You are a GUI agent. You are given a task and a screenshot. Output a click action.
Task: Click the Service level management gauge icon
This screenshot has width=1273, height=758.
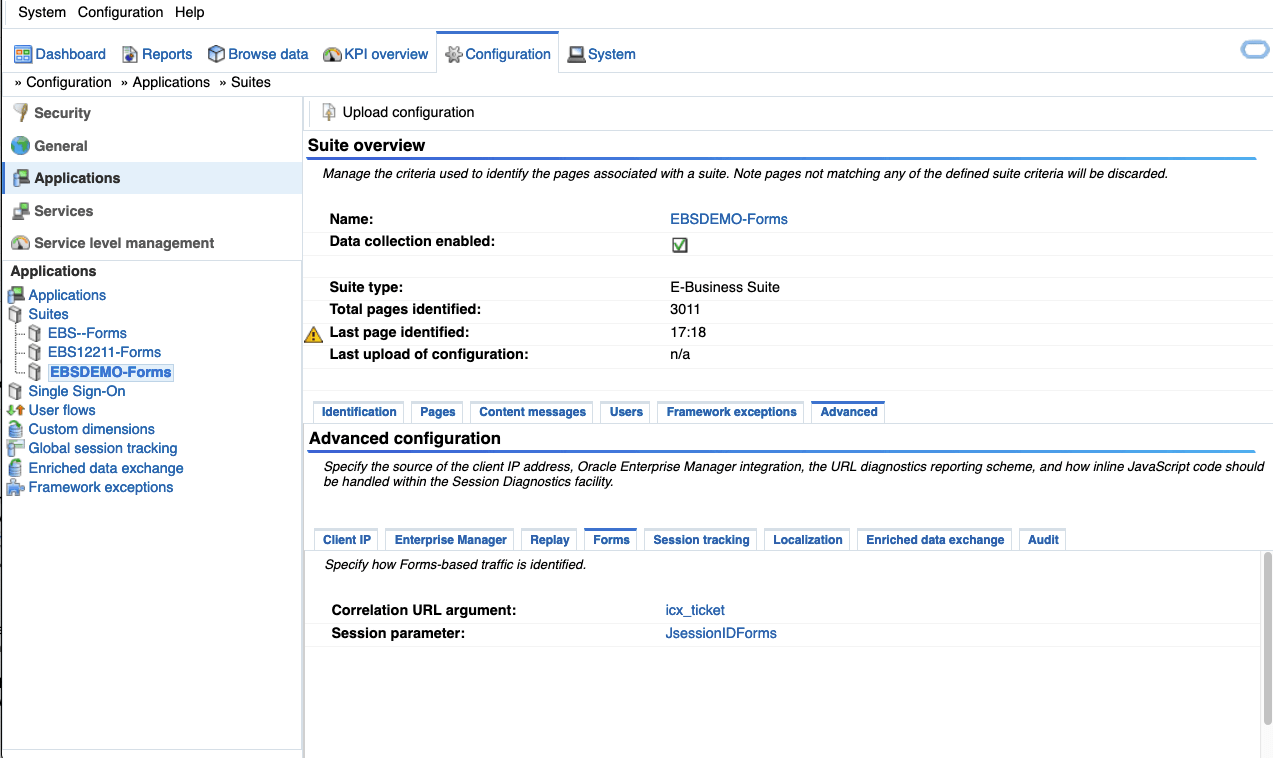coord(20,243)
